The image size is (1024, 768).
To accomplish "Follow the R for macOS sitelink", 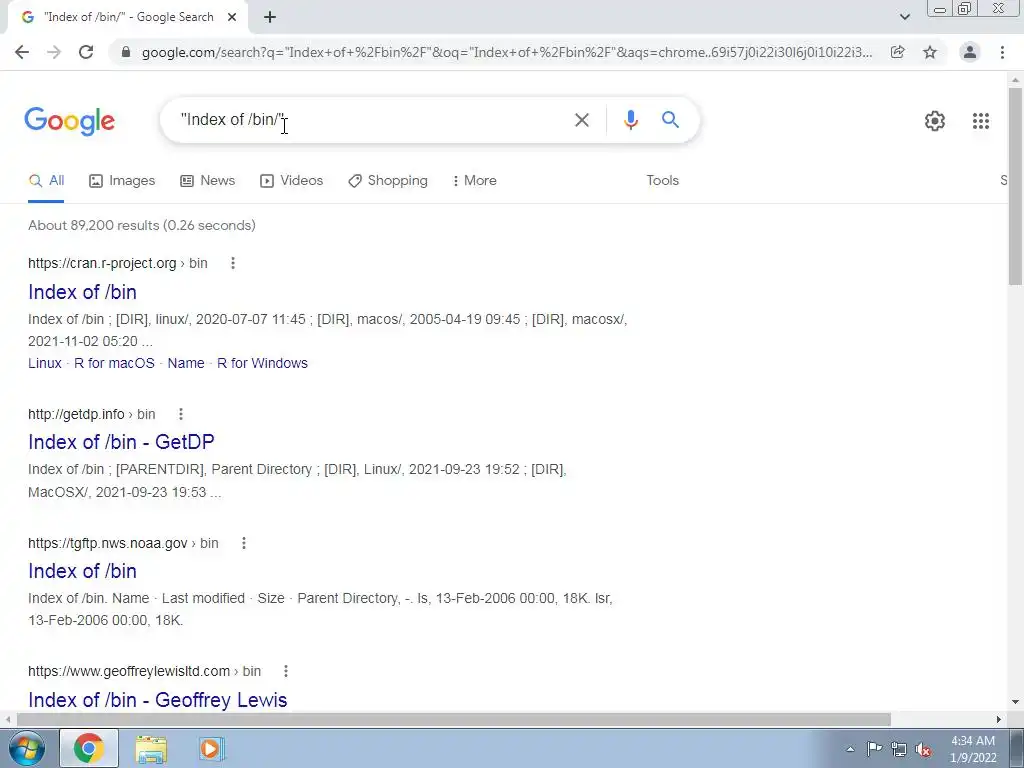I will click(x=114, y=363).
